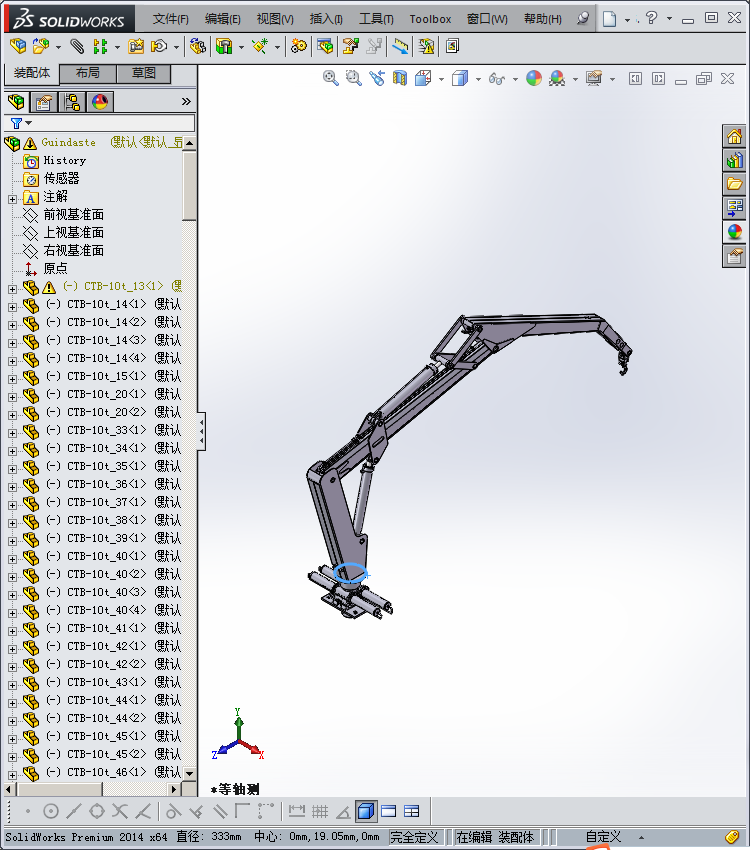Click the Smart Fasteners icon
Image resolution: width=750 pixels, height=850 pixels.
point(136,46)
